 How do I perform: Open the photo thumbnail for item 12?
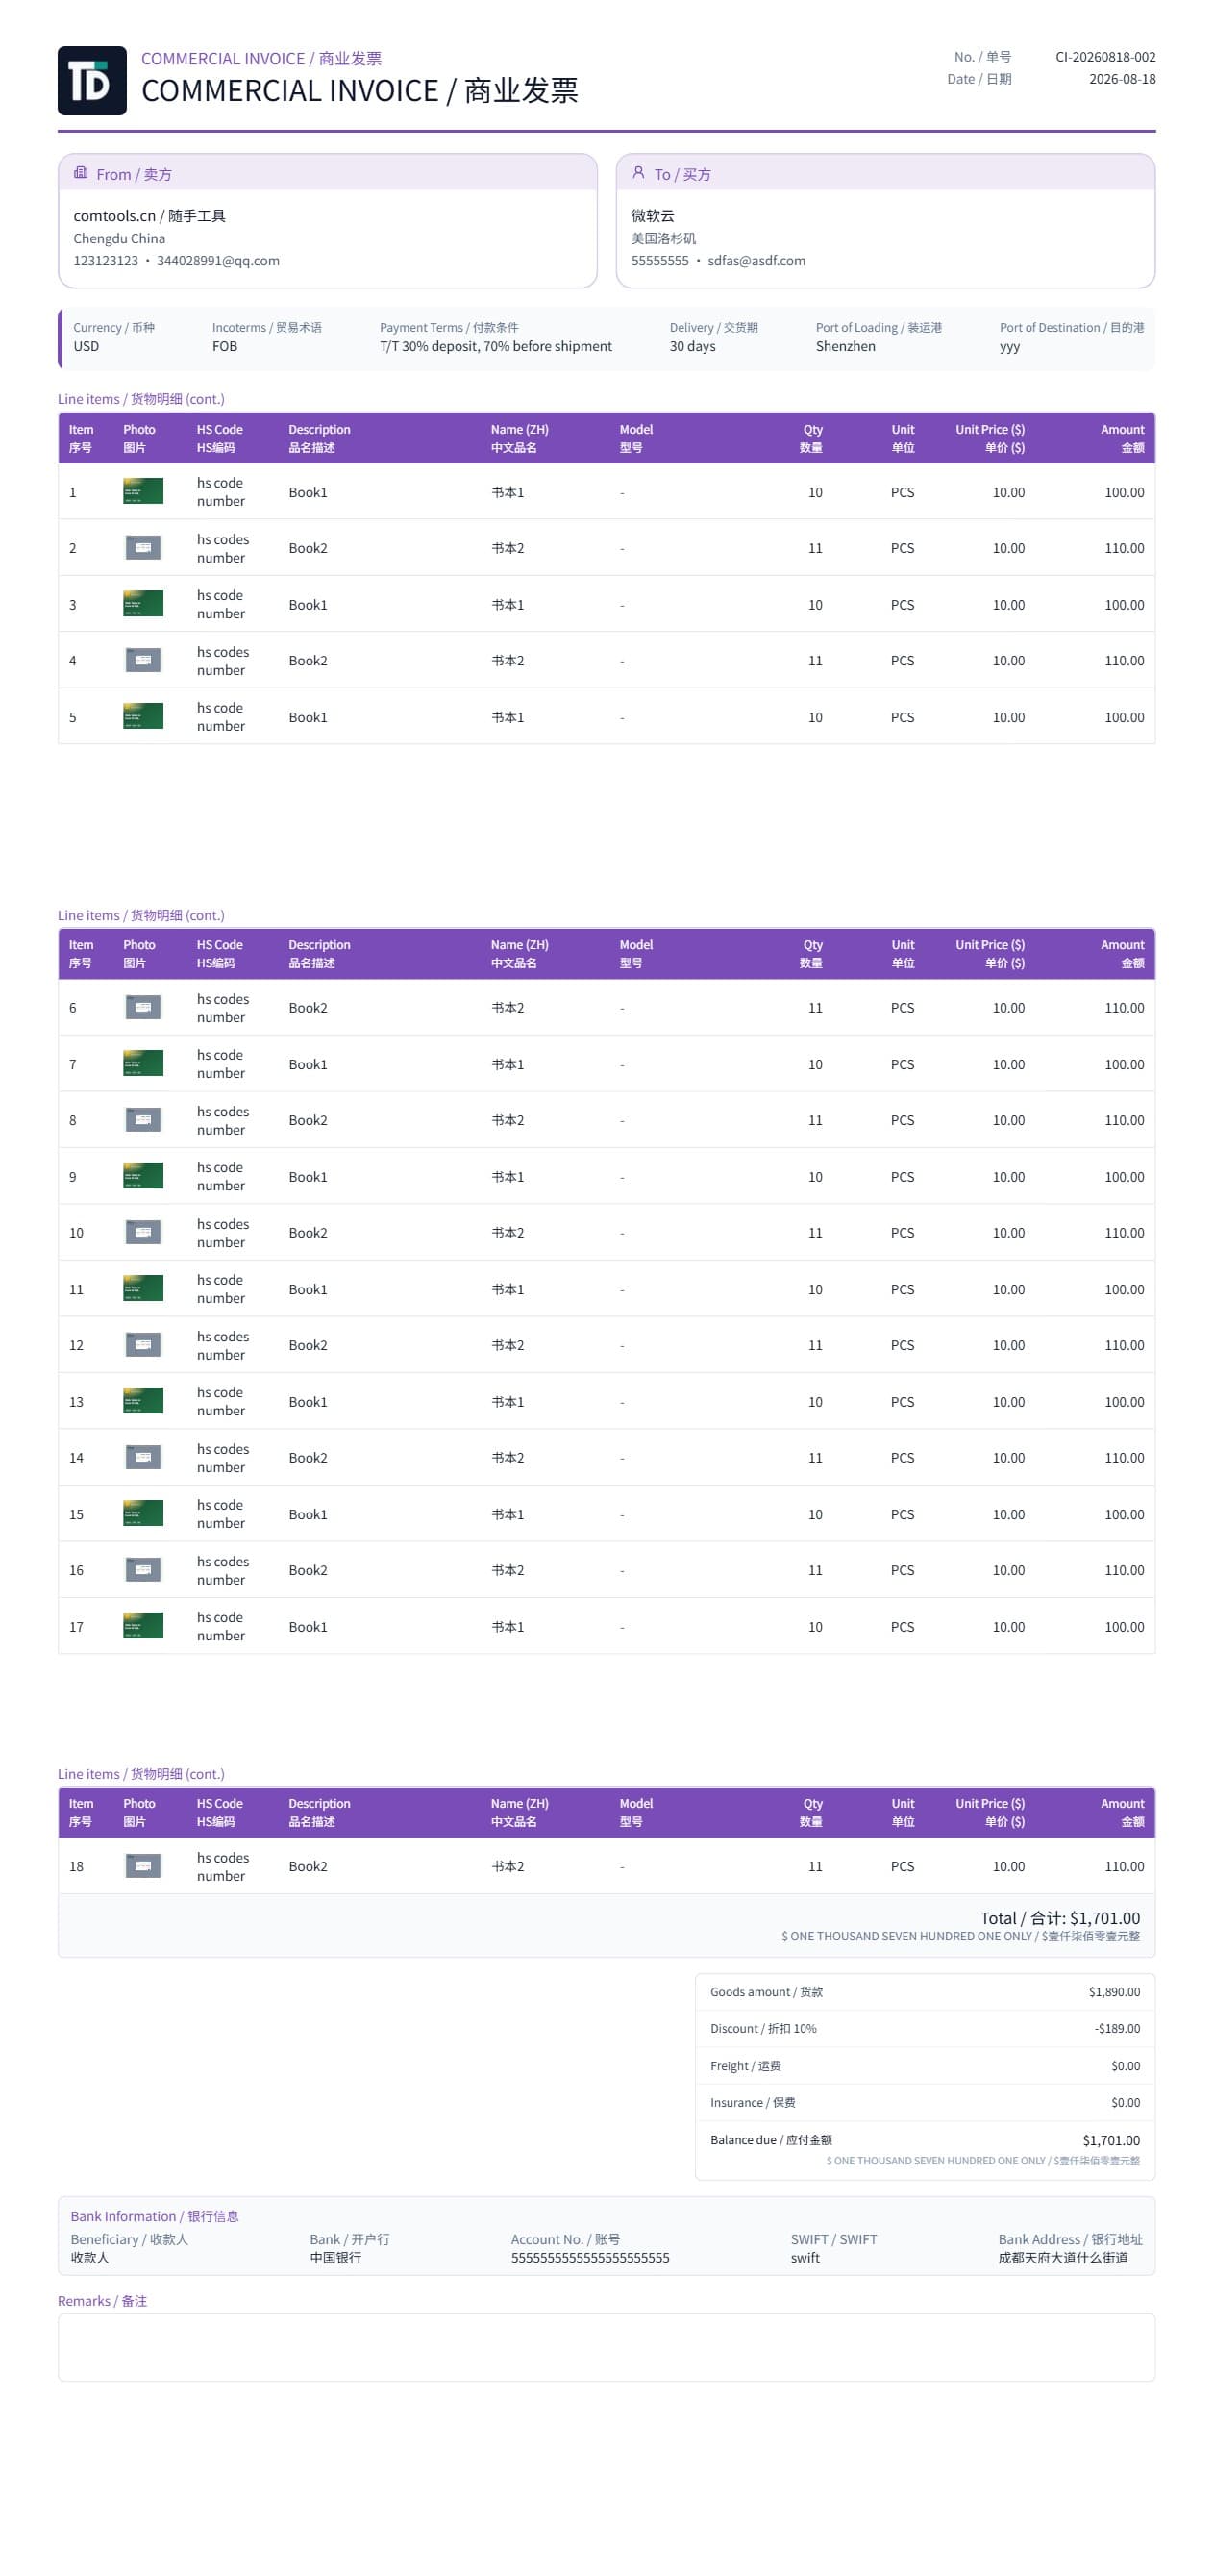(143, 1345)
